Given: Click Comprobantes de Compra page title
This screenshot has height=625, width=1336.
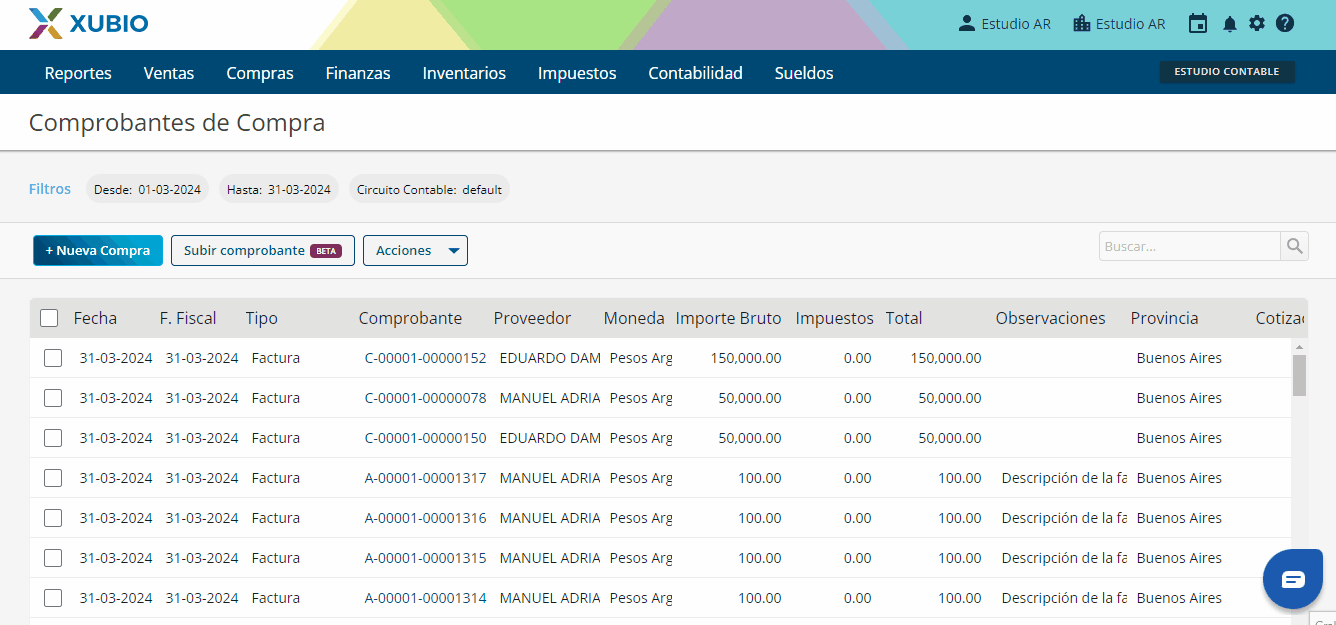Looking at the screenshot, I should 177,123.
